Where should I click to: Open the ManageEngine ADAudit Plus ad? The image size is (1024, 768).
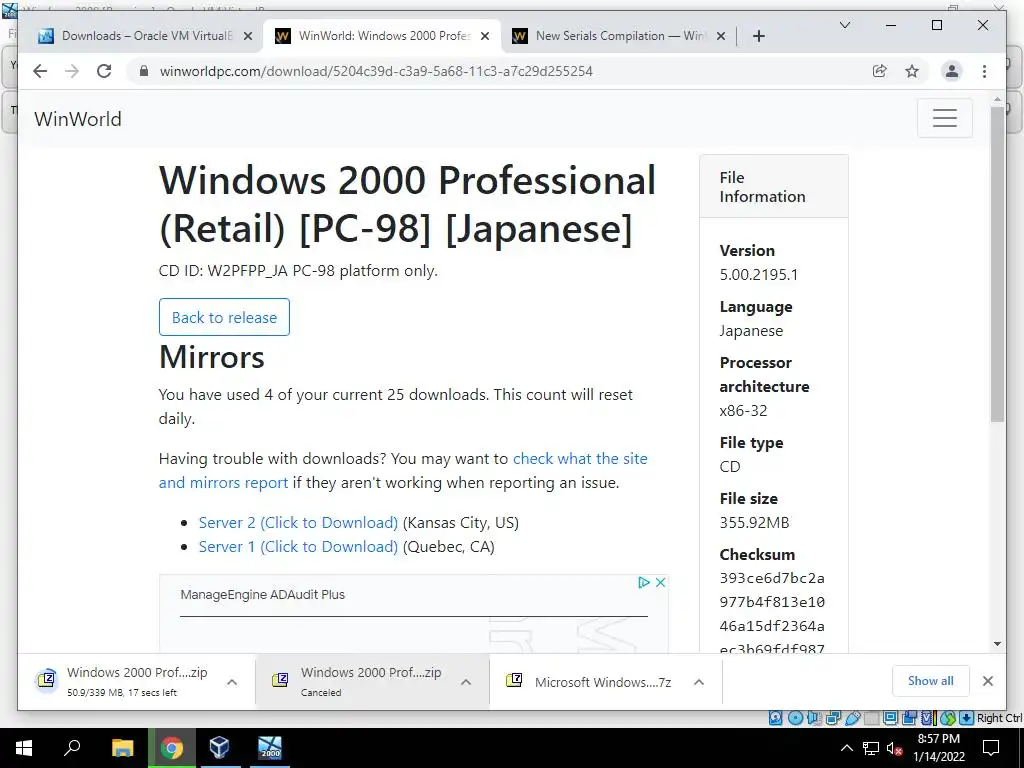tap(263, 594)
